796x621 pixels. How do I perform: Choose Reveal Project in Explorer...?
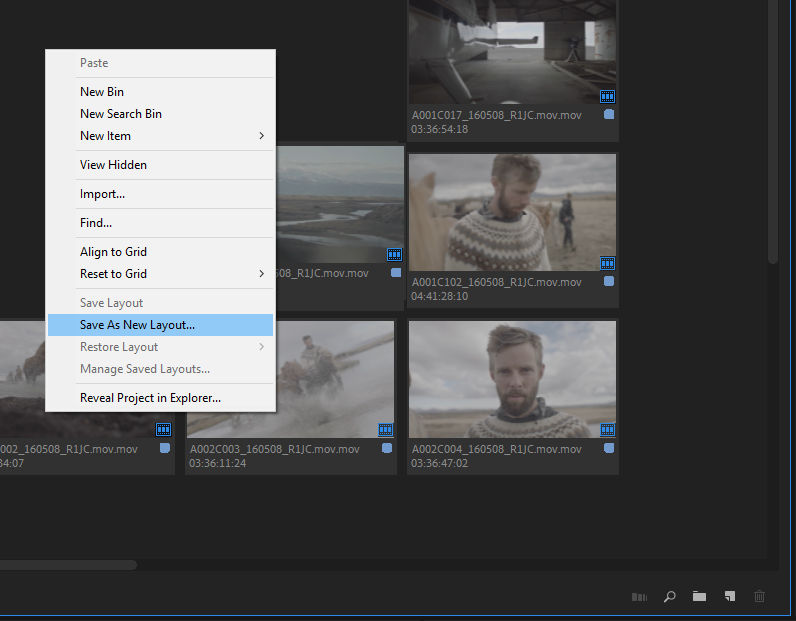click(x=160, y=398)
